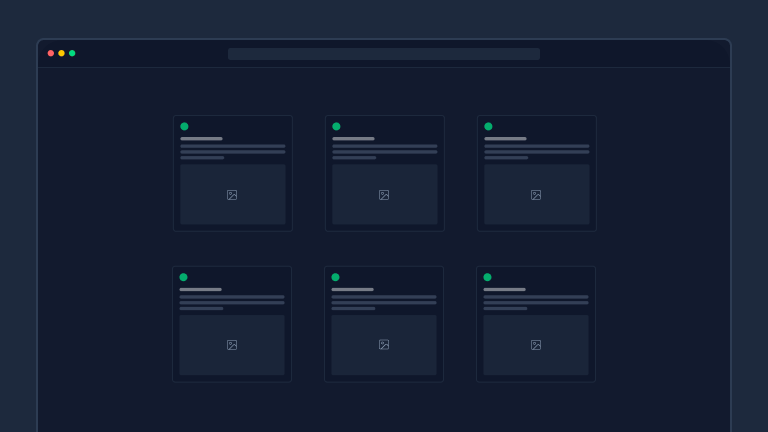768x432 pixels.
Task: Select the title line of the bottom-right card
Action: click(504, 289)
